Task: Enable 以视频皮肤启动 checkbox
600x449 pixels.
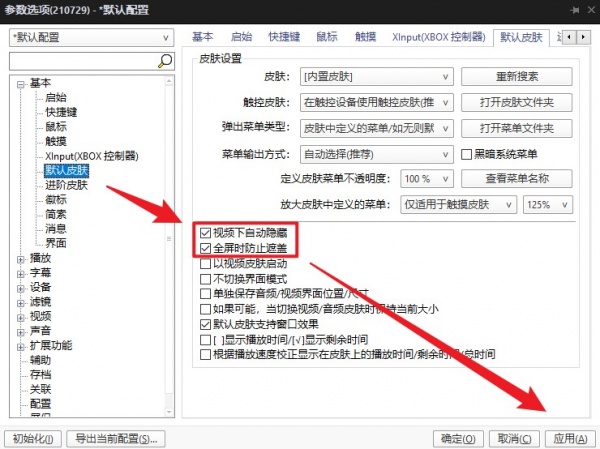Action: pyautogui.click(x=206, y=265)
